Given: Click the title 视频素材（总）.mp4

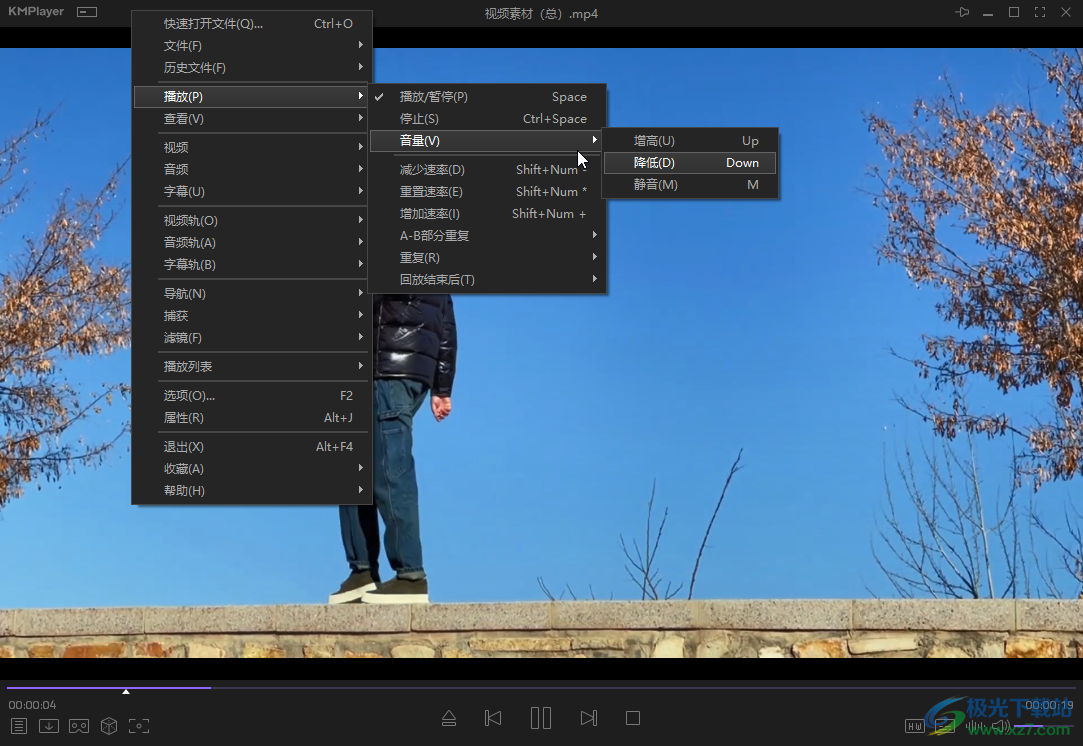Looking at the screenshot, I should tap(542, 14).
